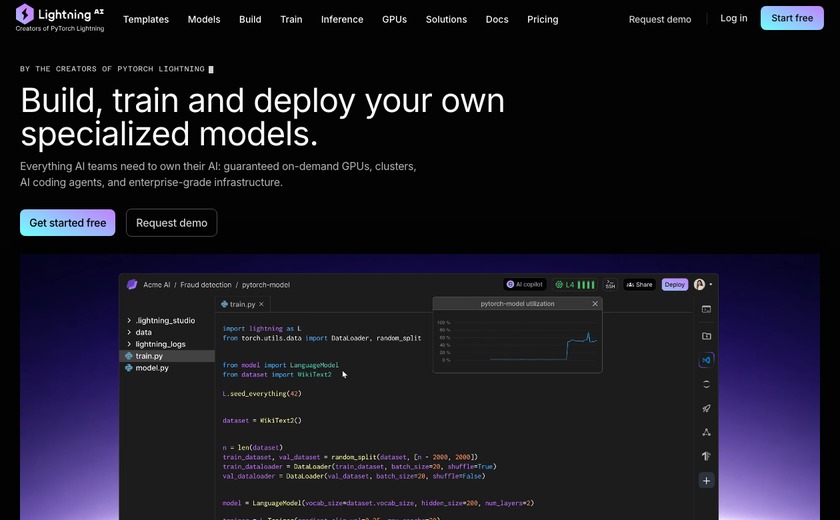
Task: Select train.py in the file tree
Action: pyautogui.click(x=167, y=356)
